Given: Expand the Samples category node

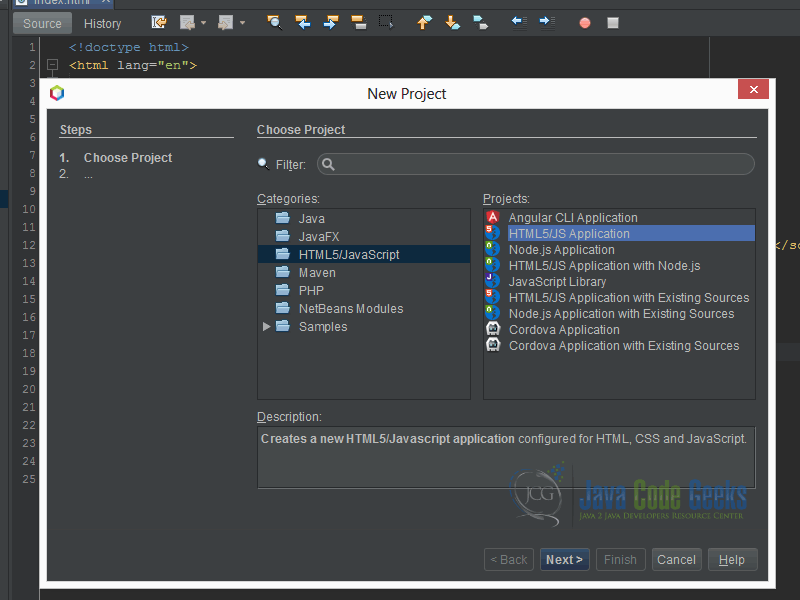Looking at the screenshot, I should tap(266, 327).
